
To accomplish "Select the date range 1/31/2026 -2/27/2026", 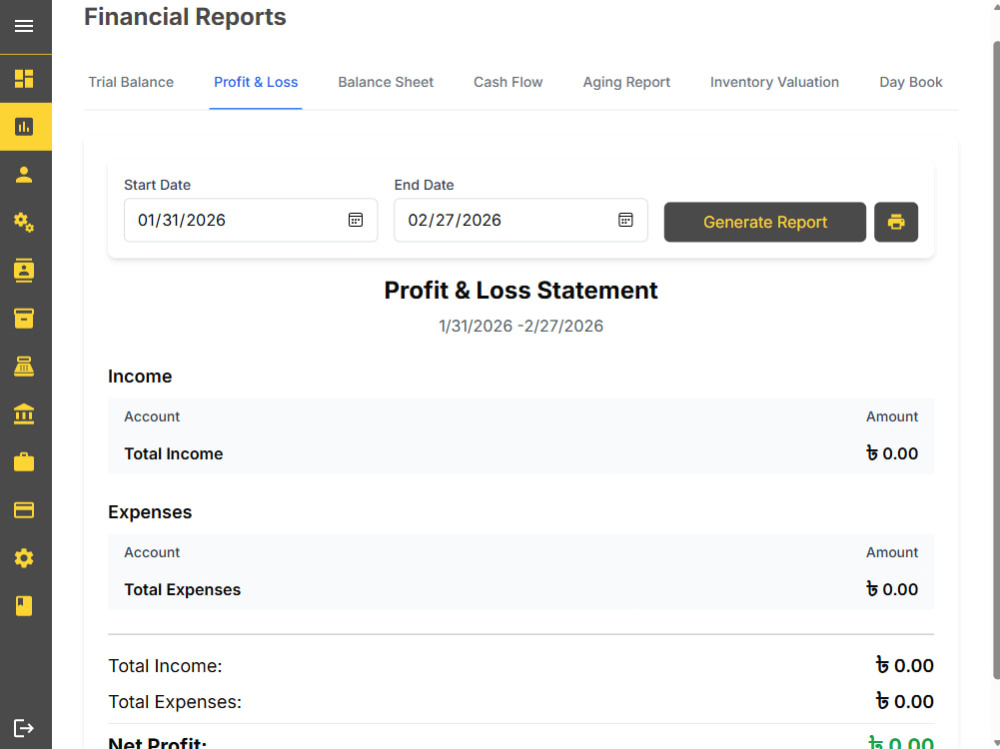I will pos(521,326).
